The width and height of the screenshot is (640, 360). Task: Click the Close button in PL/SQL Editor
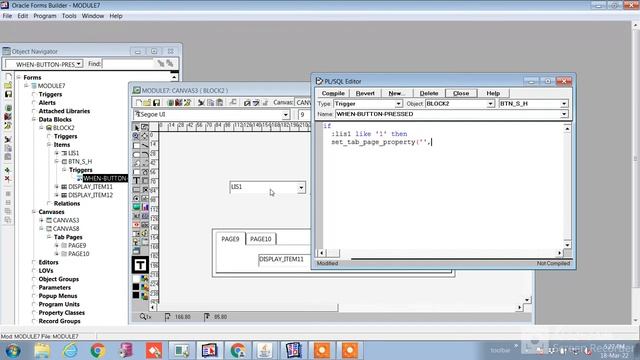(x=461, y=93)
